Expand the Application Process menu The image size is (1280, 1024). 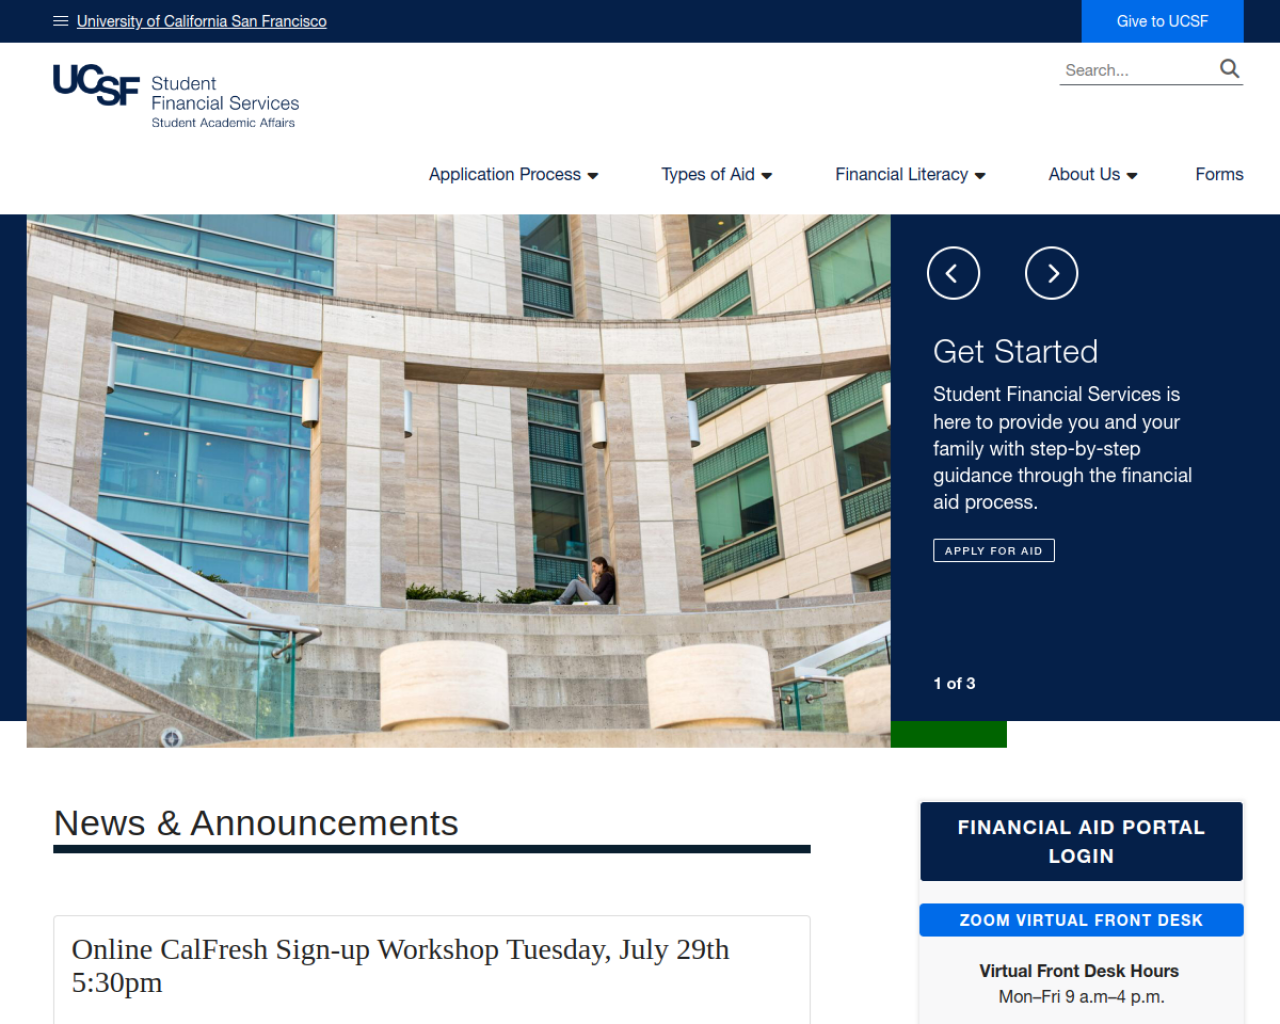tap(514, 174)
